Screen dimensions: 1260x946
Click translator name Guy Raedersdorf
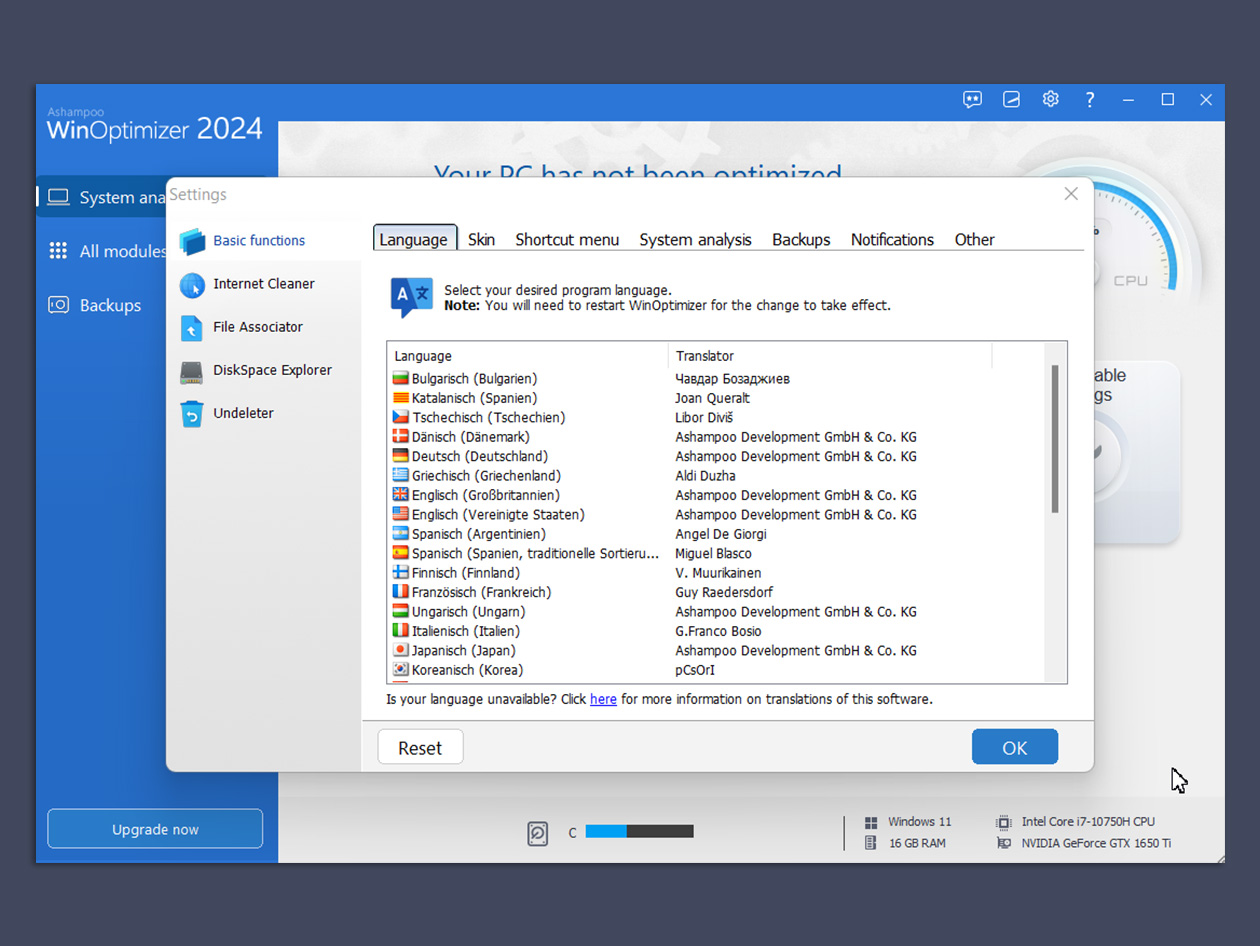point(724,592)
